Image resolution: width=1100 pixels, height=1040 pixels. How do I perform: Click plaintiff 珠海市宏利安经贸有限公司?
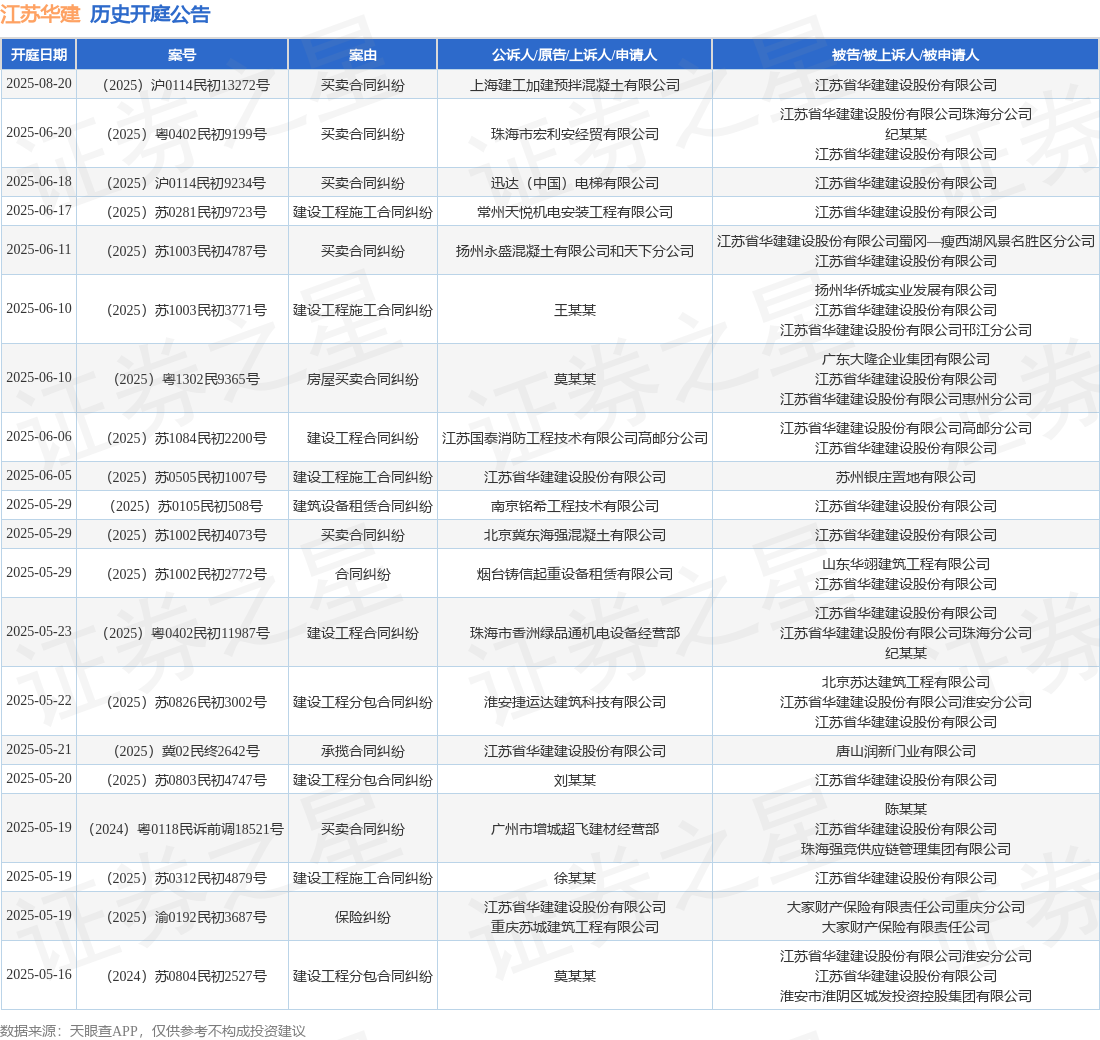575,134
